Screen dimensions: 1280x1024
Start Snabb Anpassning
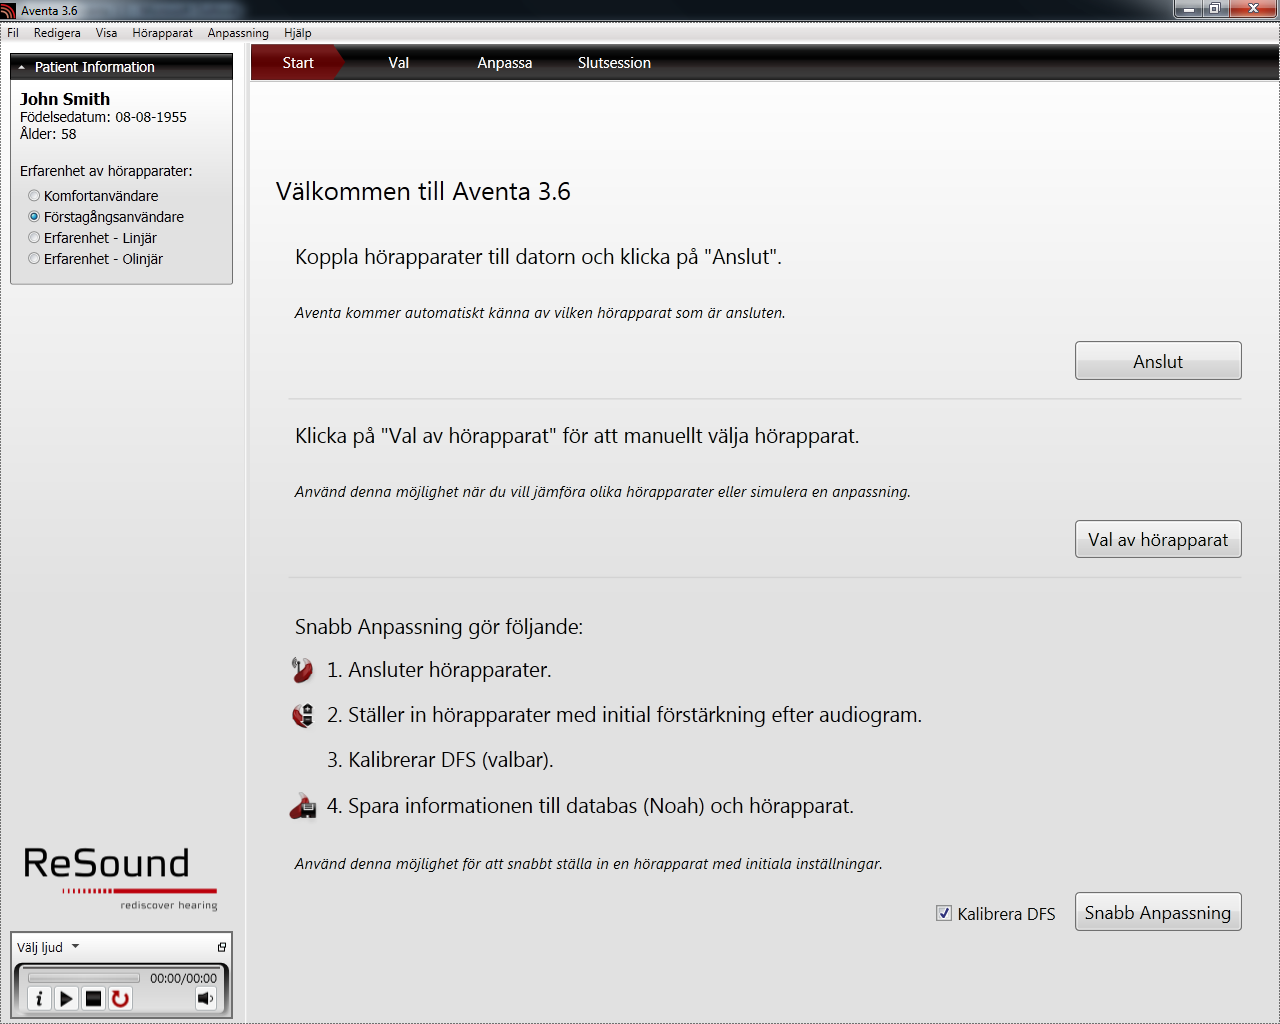click(x=1158, y=912)
